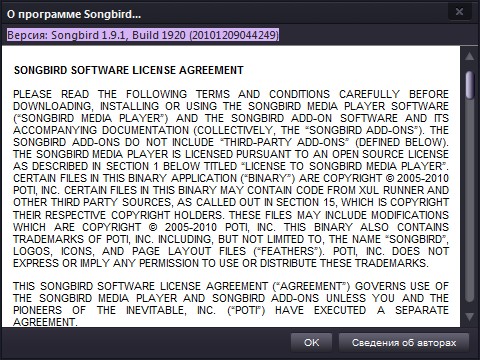The width and height of the screenshot is (480, 360).
Task: Click the OK button
Action: pyautogui.click(x=311, y=342)
